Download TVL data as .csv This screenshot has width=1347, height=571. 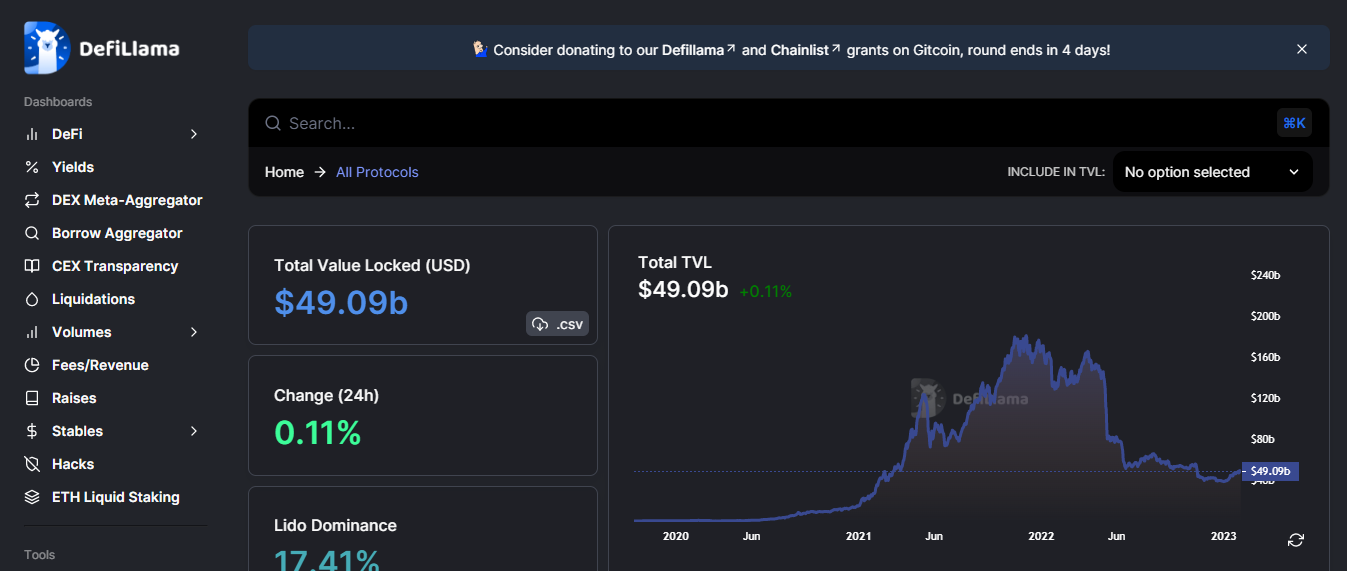tap(557, 324)
